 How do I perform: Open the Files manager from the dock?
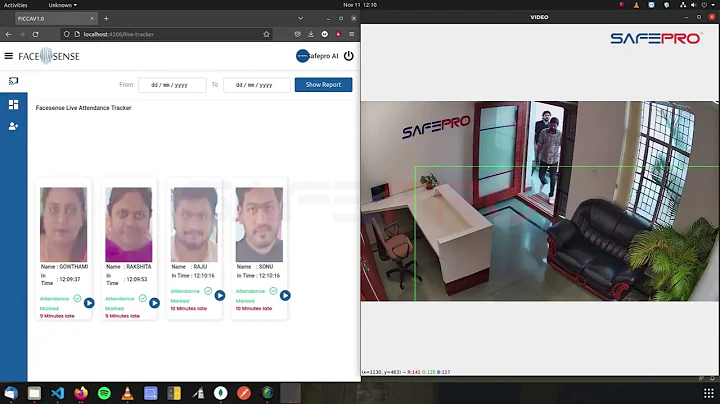pos(34,393)
